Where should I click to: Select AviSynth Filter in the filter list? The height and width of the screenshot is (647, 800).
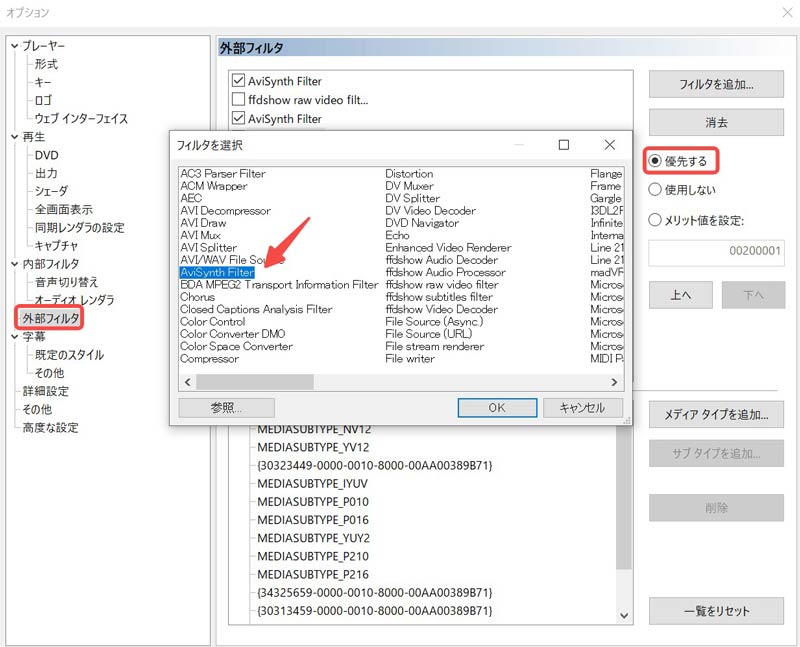click(217, 272)
